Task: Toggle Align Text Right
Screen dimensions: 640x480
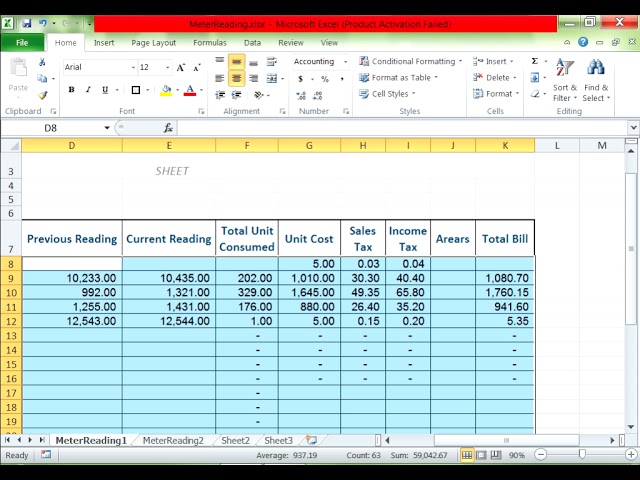Action: [253, 78]
